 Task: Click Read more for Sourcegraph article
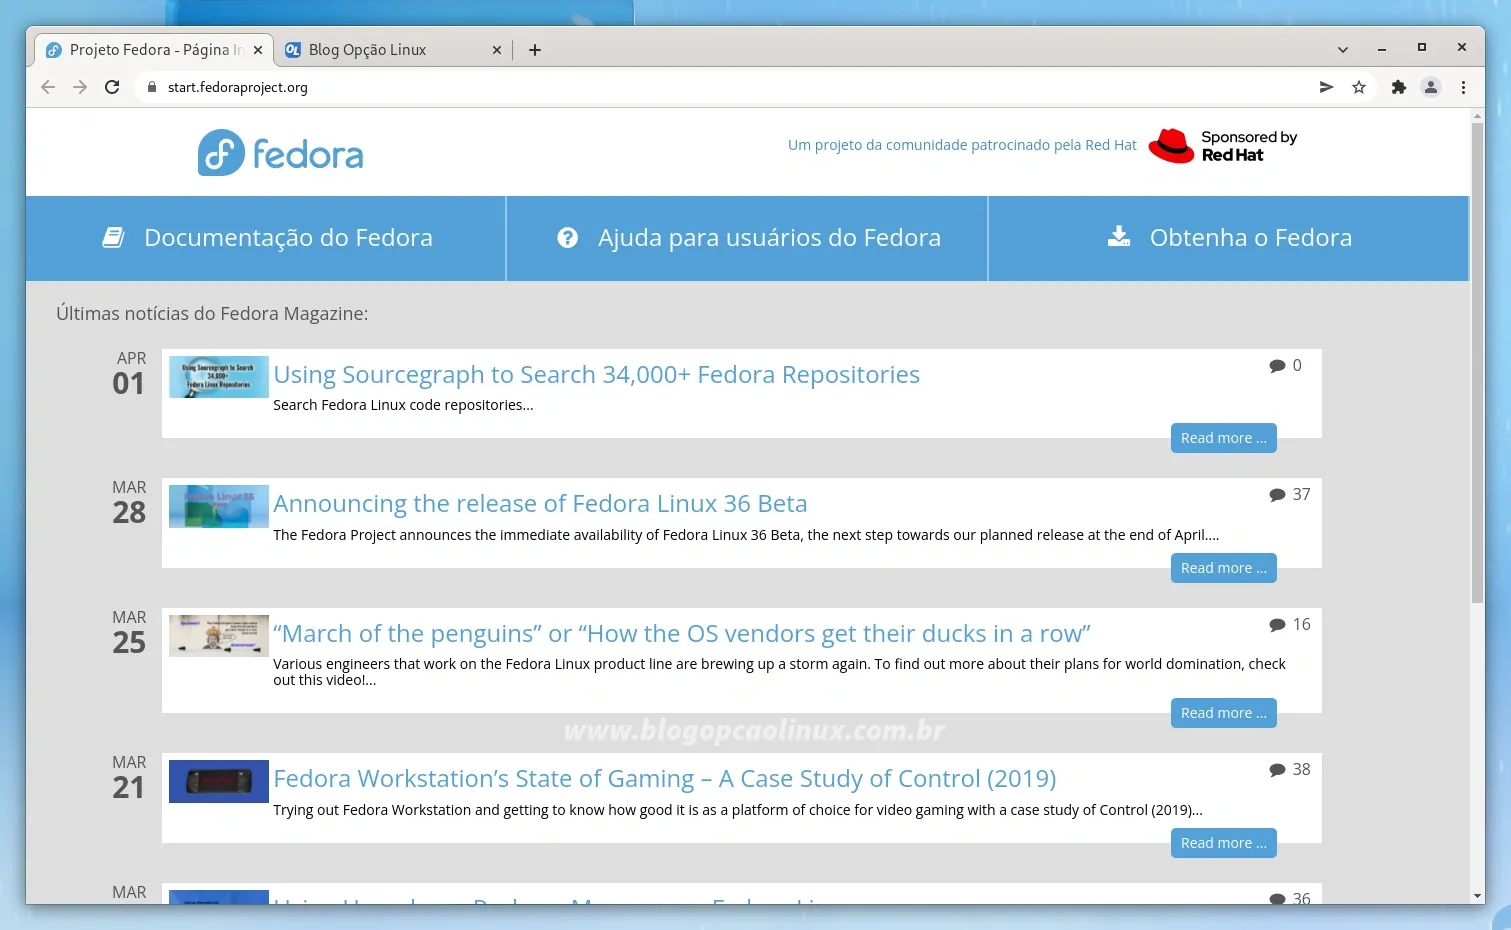1223,438
